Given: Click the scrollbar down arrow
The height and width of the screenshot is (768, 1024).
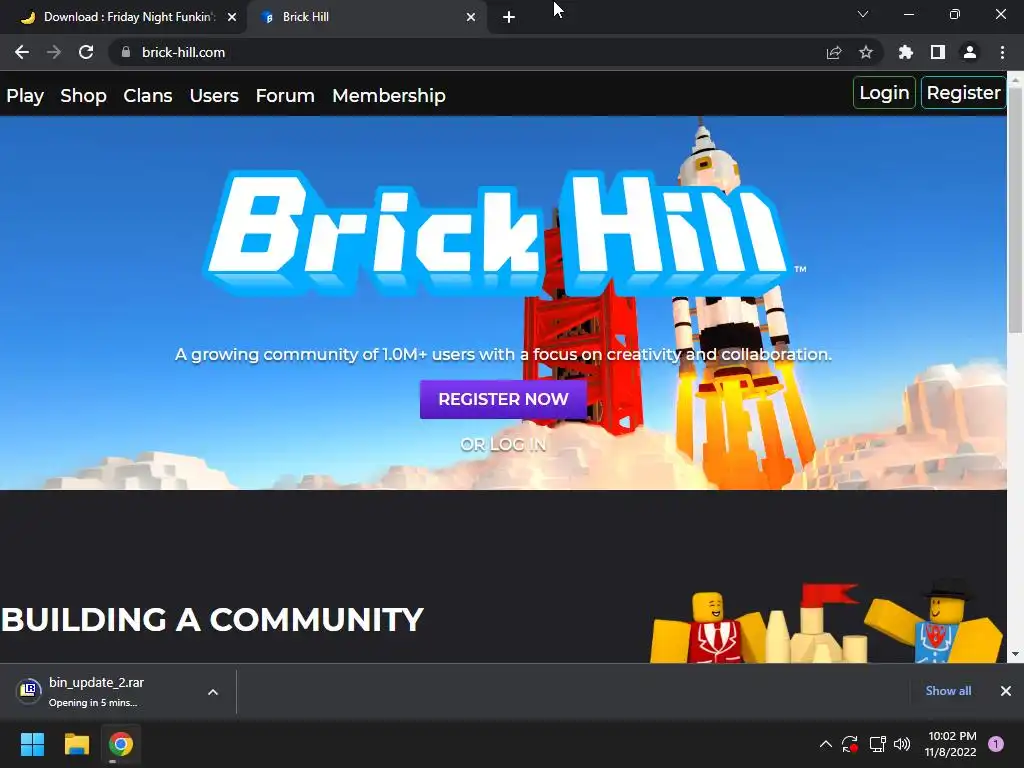Looking at the screenshot, I should click(1016, 654).
